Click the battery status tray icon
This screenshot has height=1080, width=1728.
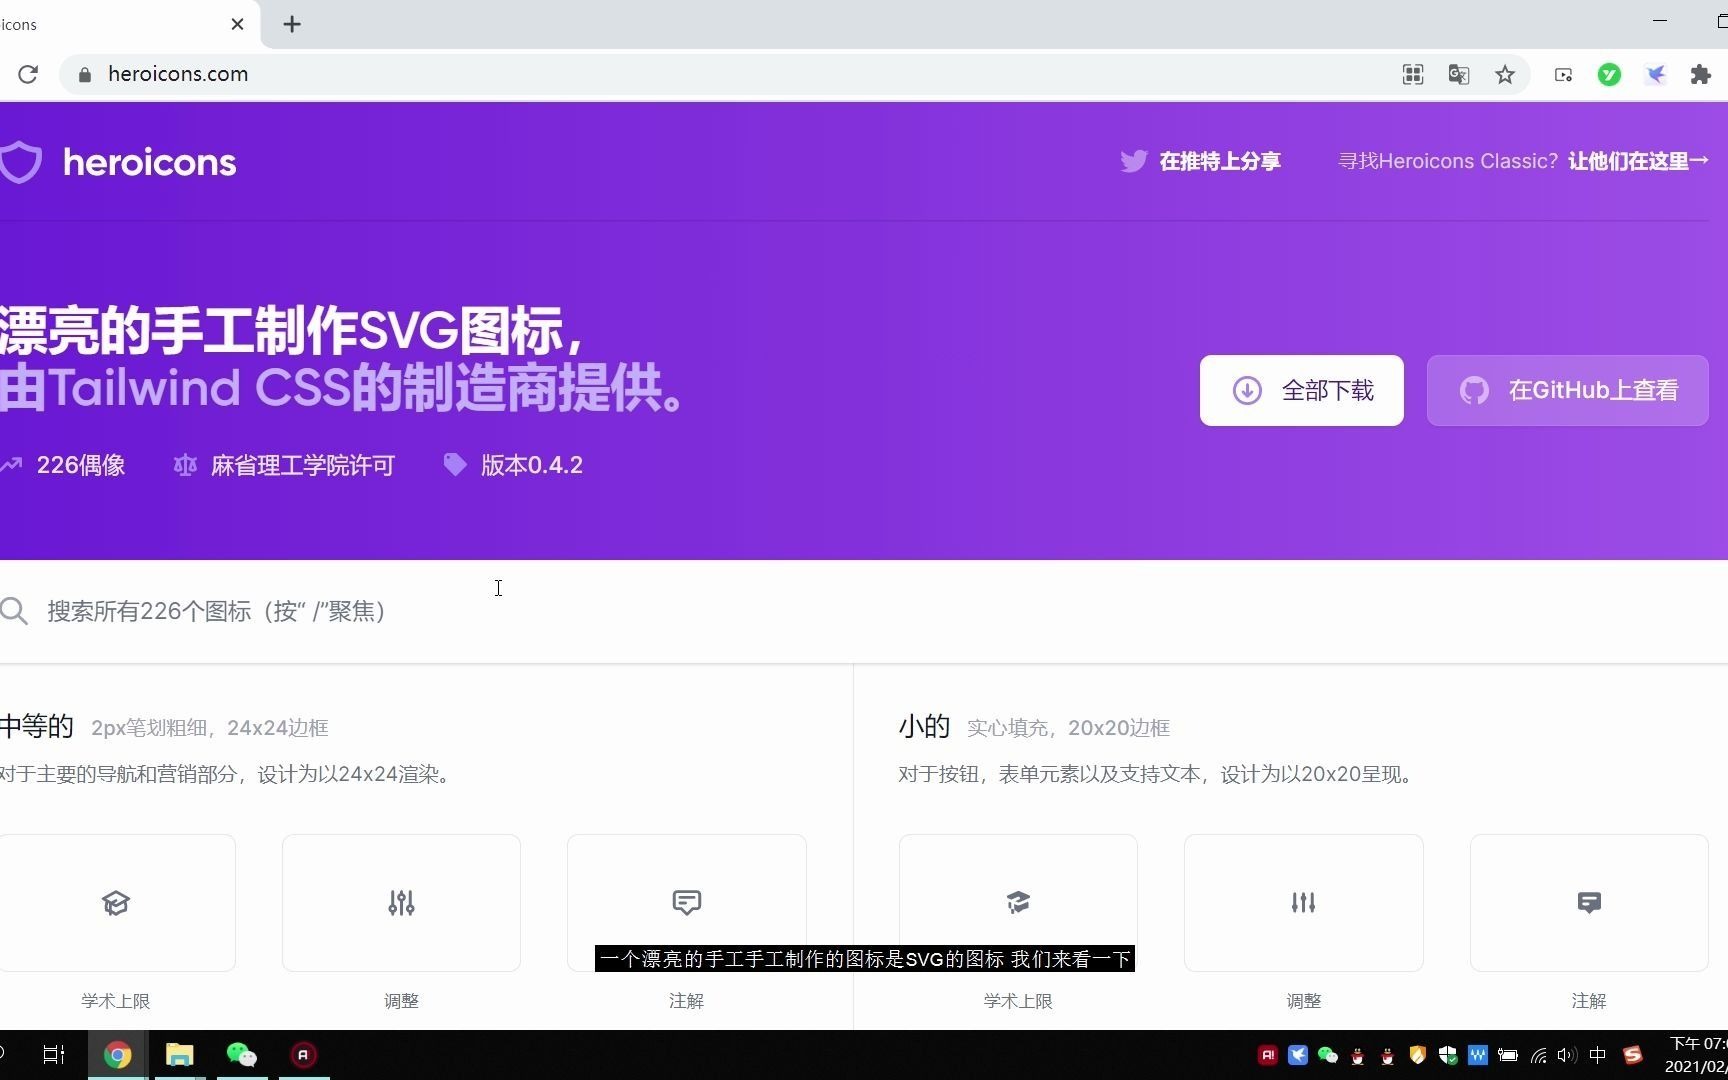tap(1508, 1055)
